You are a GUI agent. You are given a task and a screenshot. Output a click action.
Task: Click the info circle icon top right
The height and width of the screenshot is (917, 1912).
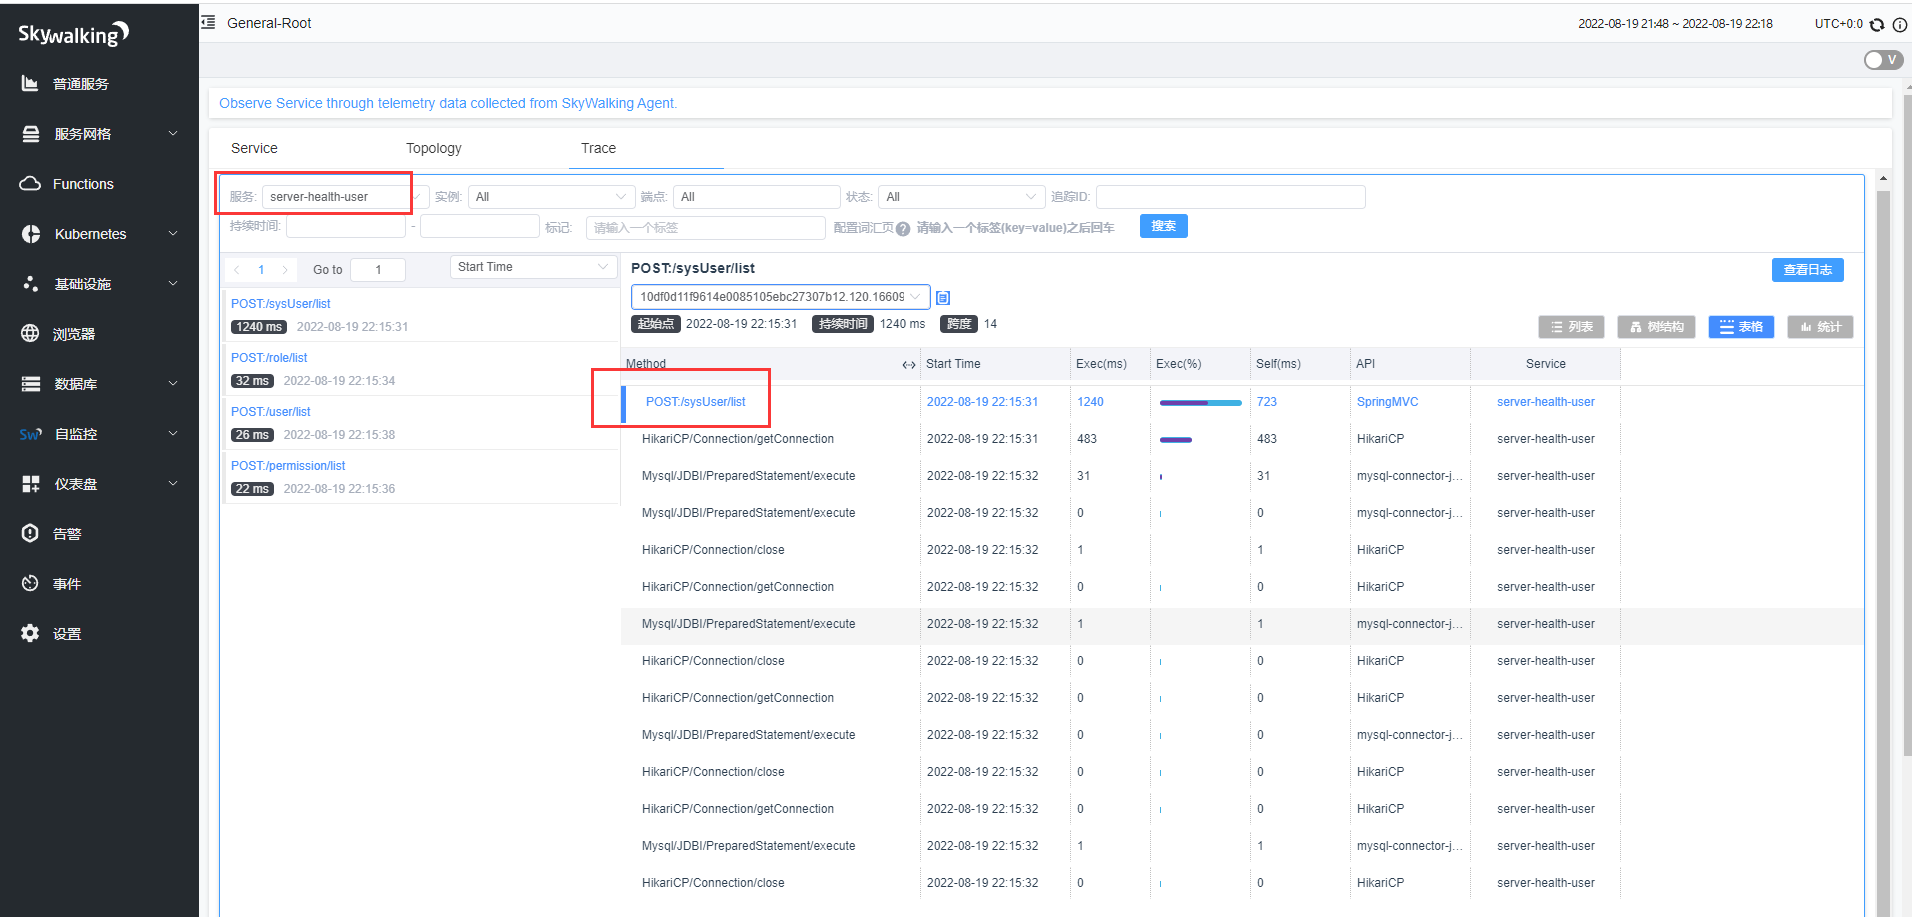(1899, 25)
